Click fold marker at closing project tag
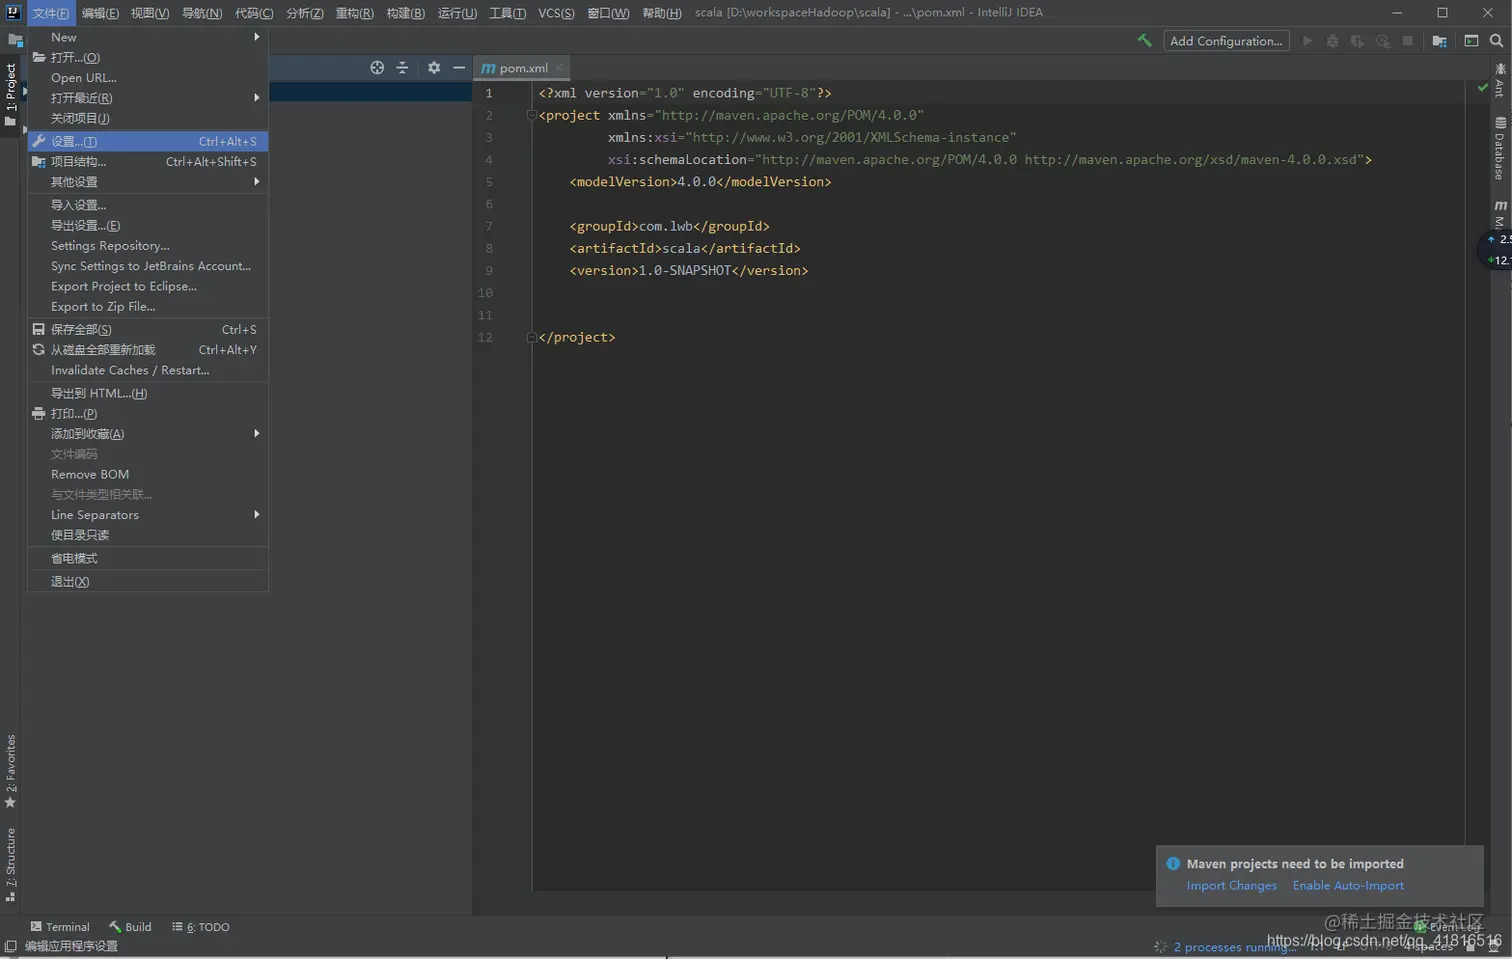The image size is (1512, 959). 532,337
